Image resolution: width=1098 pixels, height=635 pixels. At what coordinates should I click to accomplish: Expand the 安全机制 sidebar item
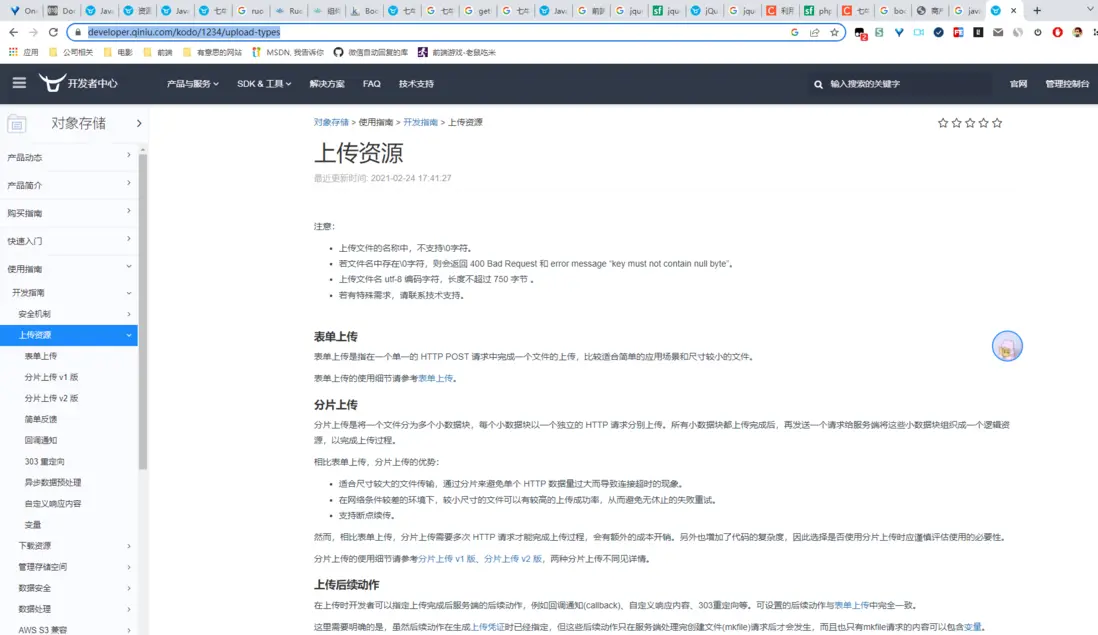click(x=69, y=314)
